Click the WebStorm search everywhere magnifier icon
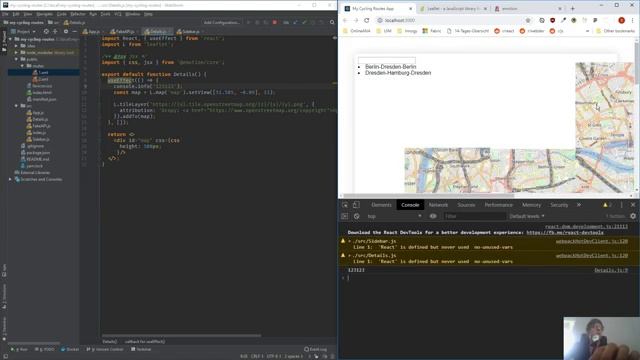This screenshot has width=640, height=360. (x=332, y=22)
